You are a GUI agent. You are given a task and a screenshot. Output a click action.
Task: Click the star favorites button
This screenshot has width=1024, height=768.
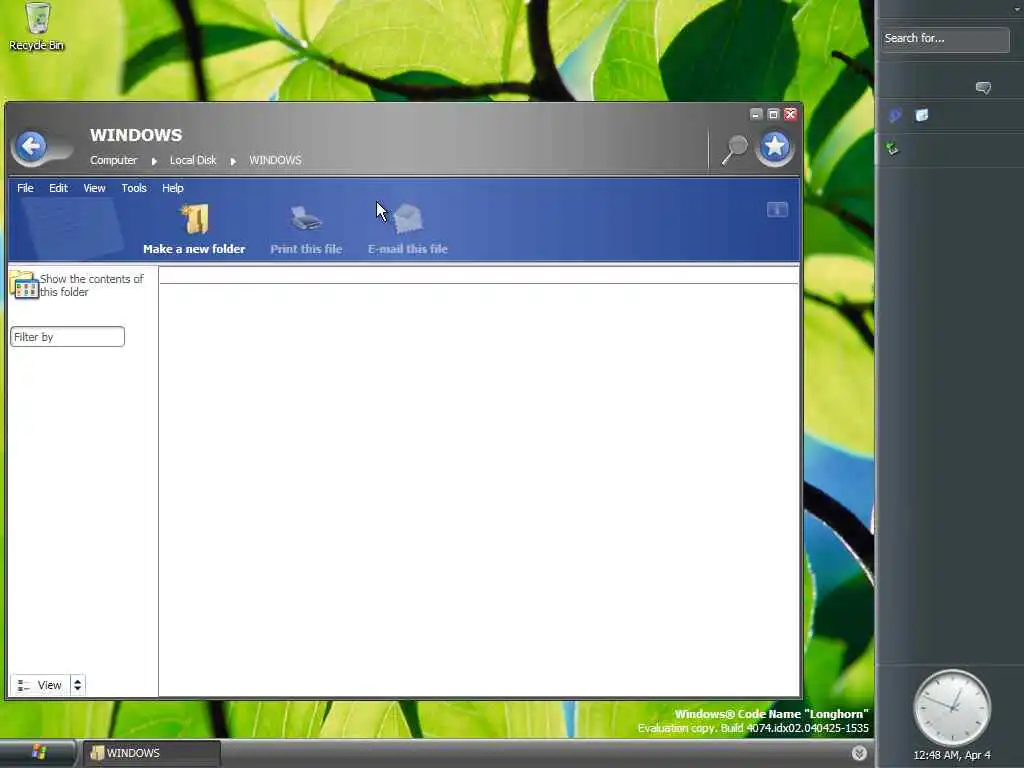[x=775, y=147]
